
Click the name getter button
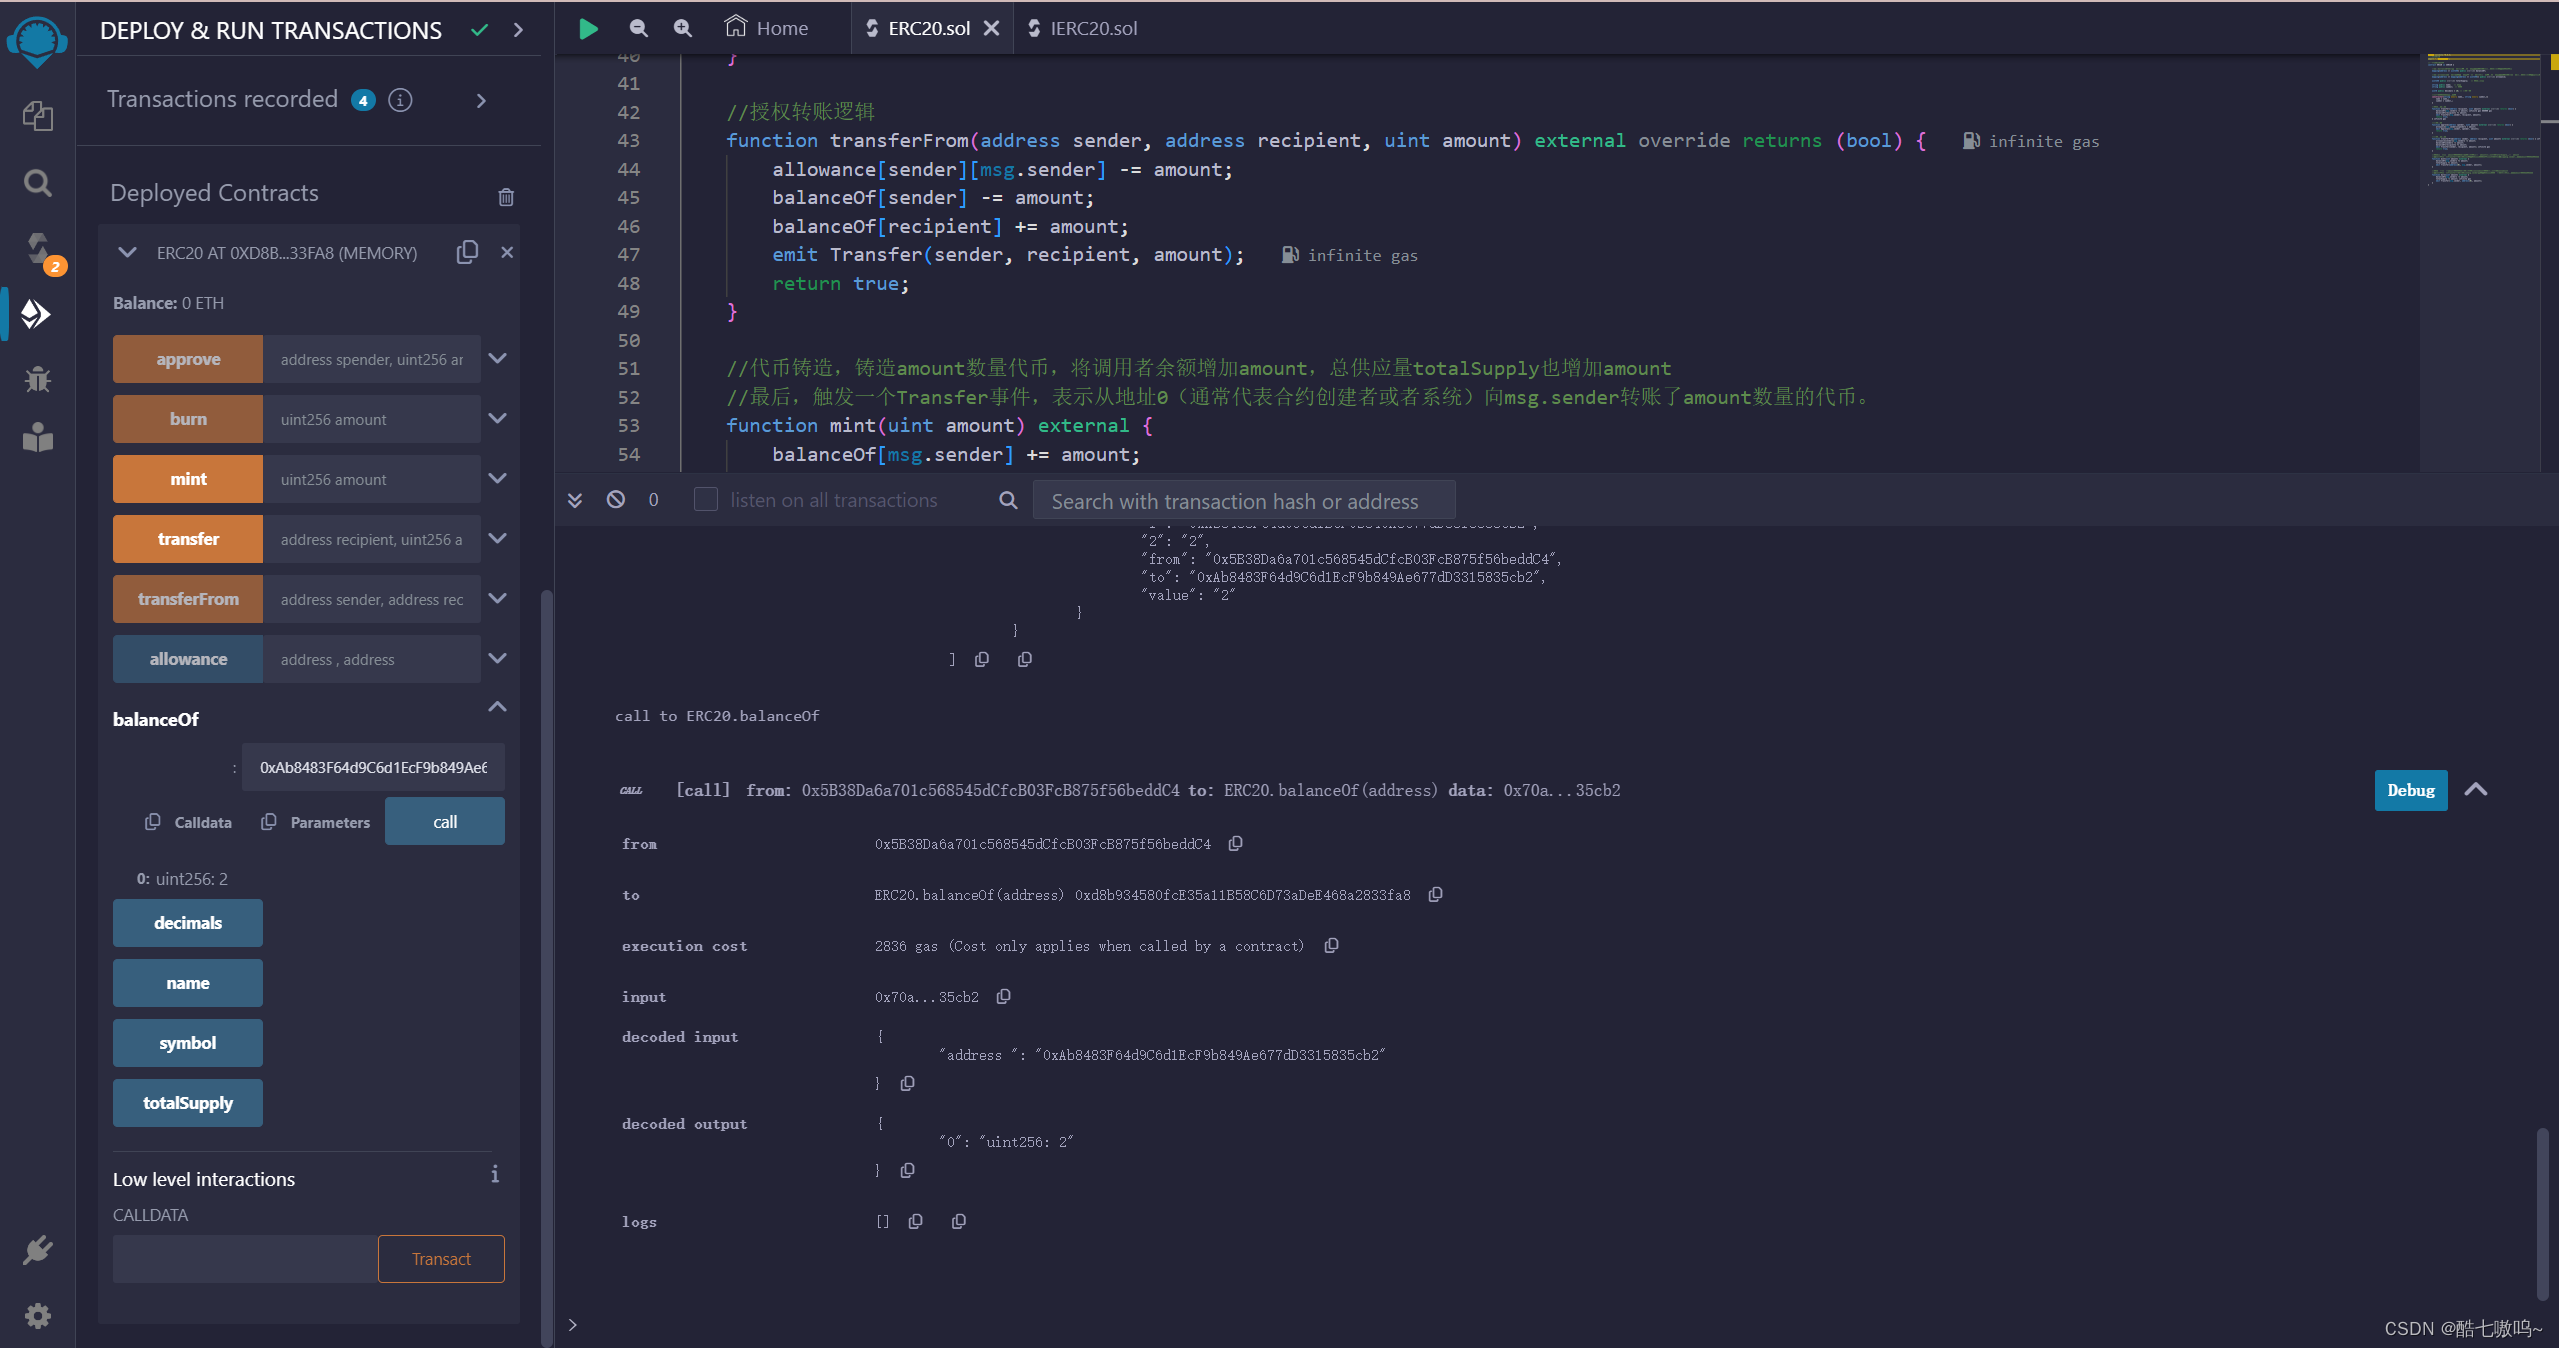[x=188, y=983]
